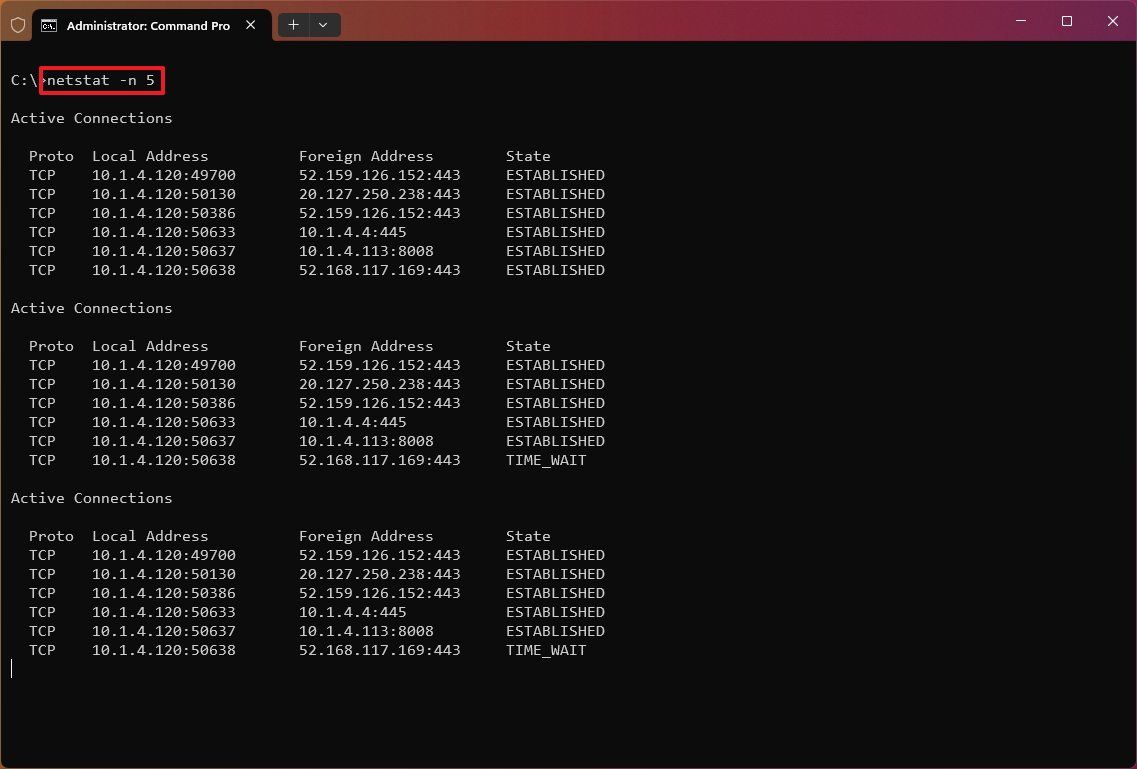Image resolution: width=1137 pixels, height=769 pixels.
Task: Place cursor at the blinking terminal cursor
Action: pos(11,668)
